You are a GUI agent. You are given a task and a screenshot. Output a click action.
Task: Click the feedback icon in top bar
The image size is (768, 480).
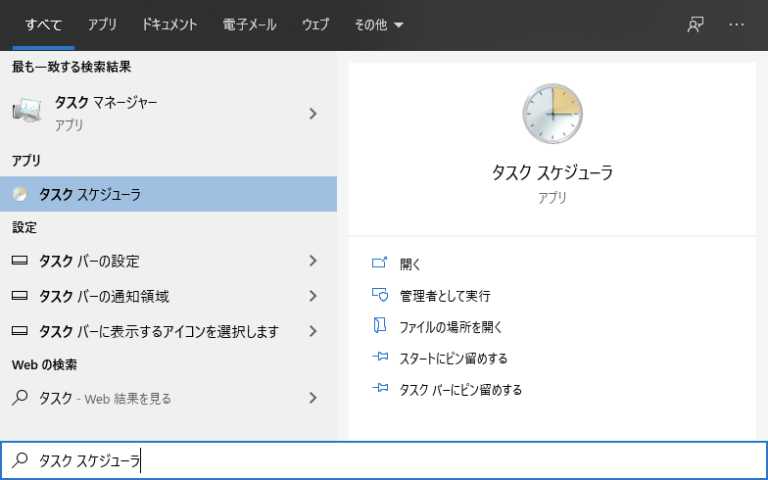coord(695,24)
